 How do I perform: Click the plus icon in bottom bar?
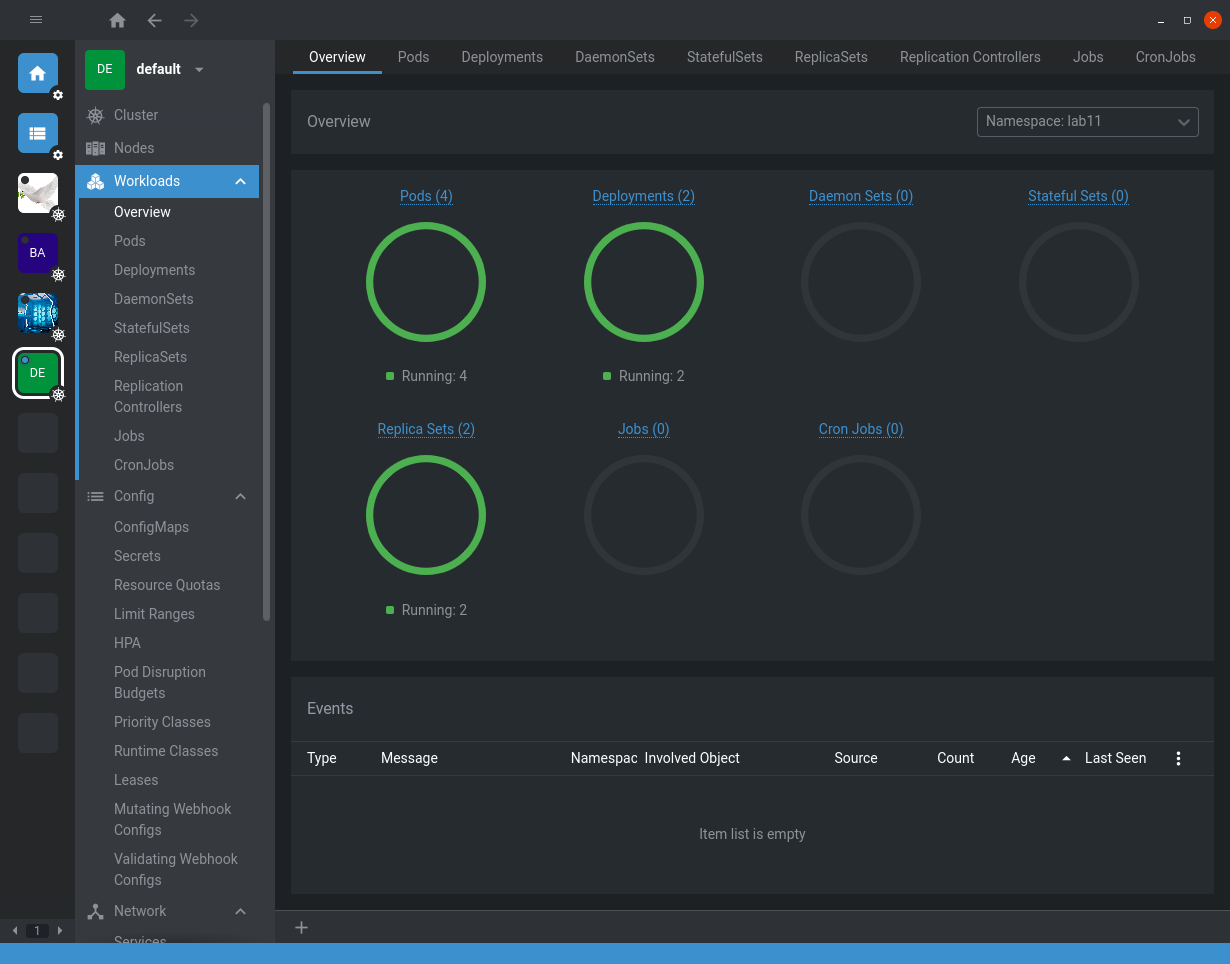click(301, 928)
